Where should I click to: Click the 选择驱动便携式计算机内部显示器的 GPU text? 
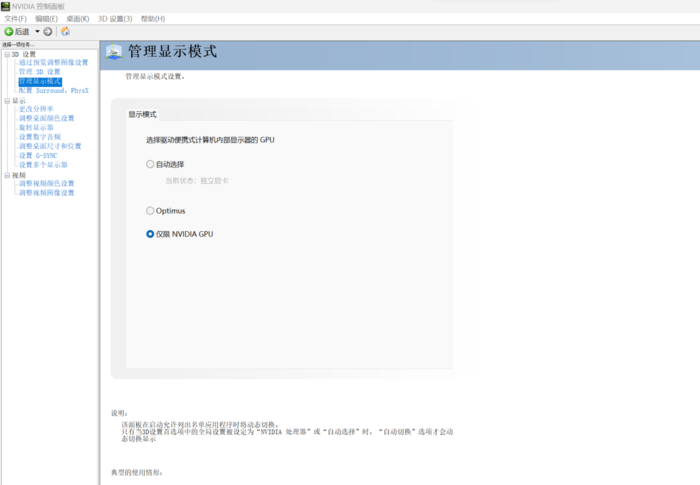point(210,140)
